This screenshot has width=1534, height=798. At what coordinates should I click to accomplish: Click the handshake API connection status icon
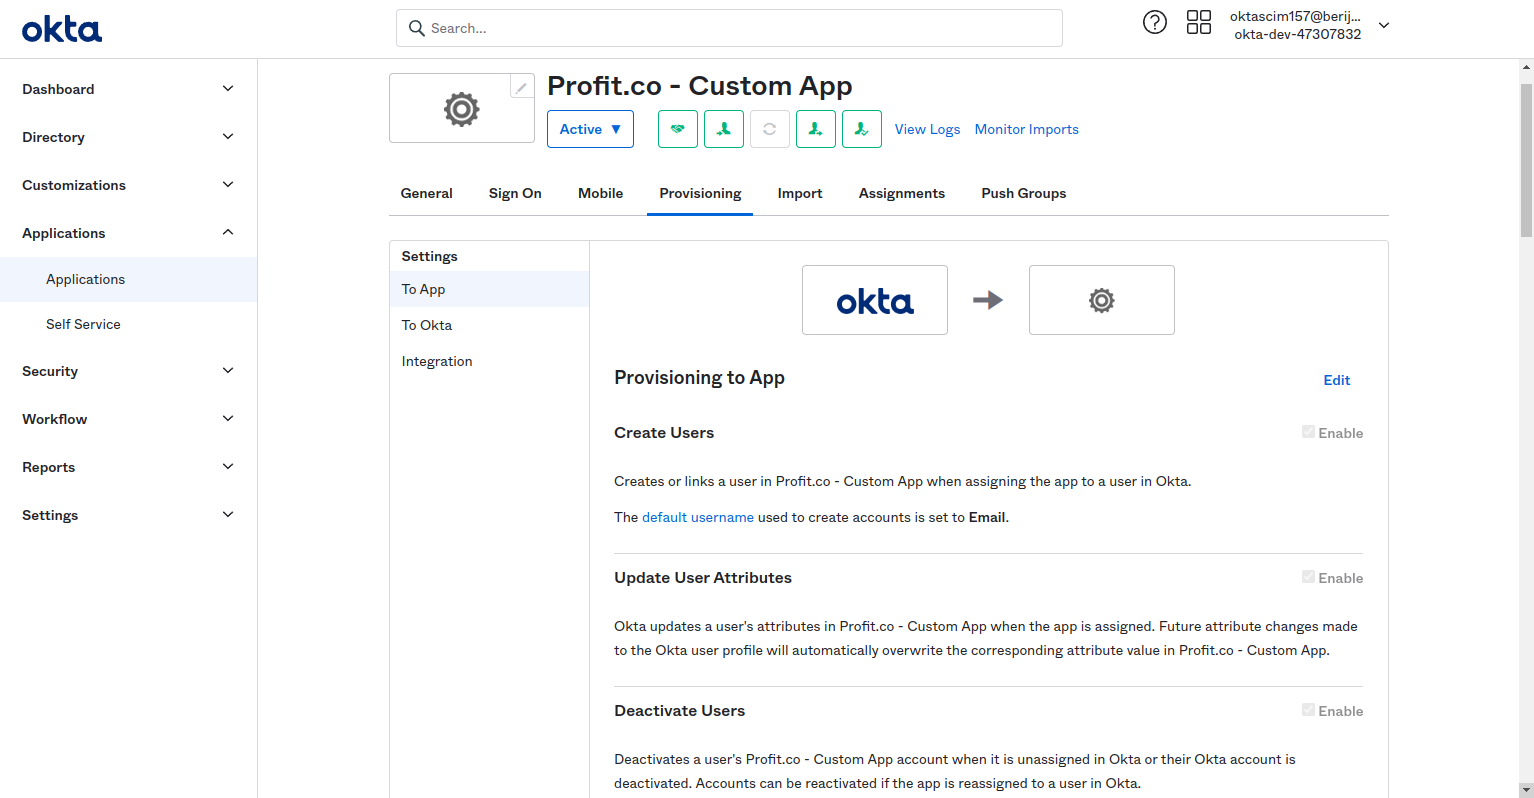click(x=678, y=129)
